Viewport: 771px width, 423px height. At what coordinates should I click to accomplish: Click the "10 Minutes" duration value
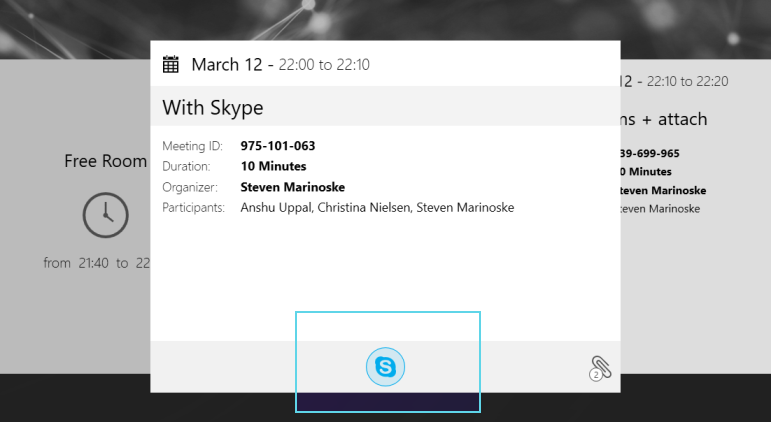click(x=273, y=166)
